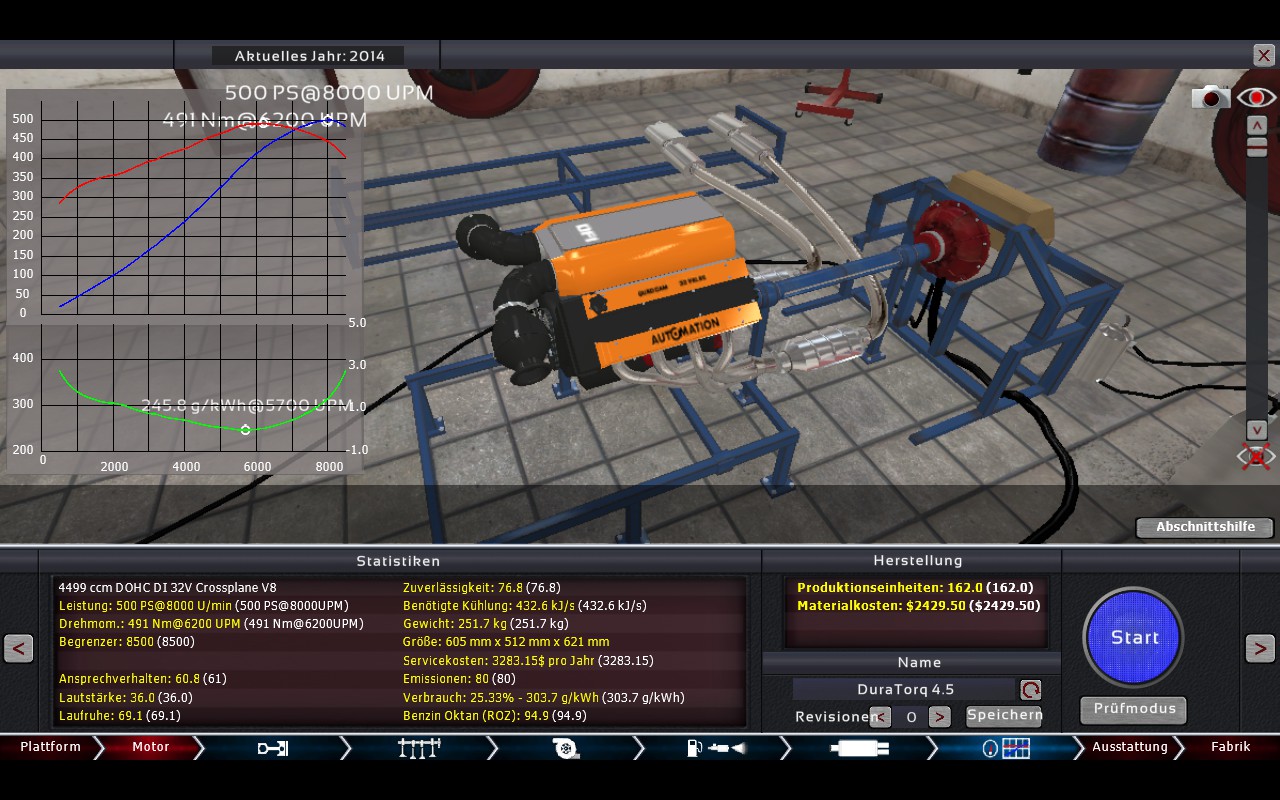Open the valvetrain top end tab icon
Viewport: 1280px width, 800px height.
pyautogui.click(x=419, y=747)
